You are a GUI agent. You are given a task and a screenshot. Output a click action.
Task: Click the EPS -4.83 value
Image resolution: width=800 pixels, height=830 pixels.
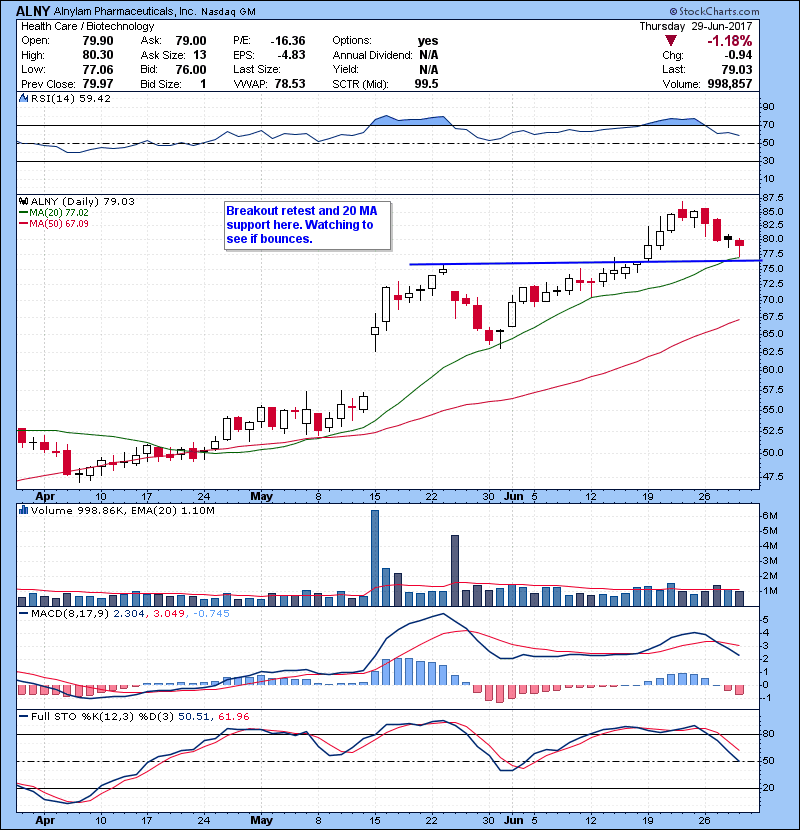click(291, 55)
